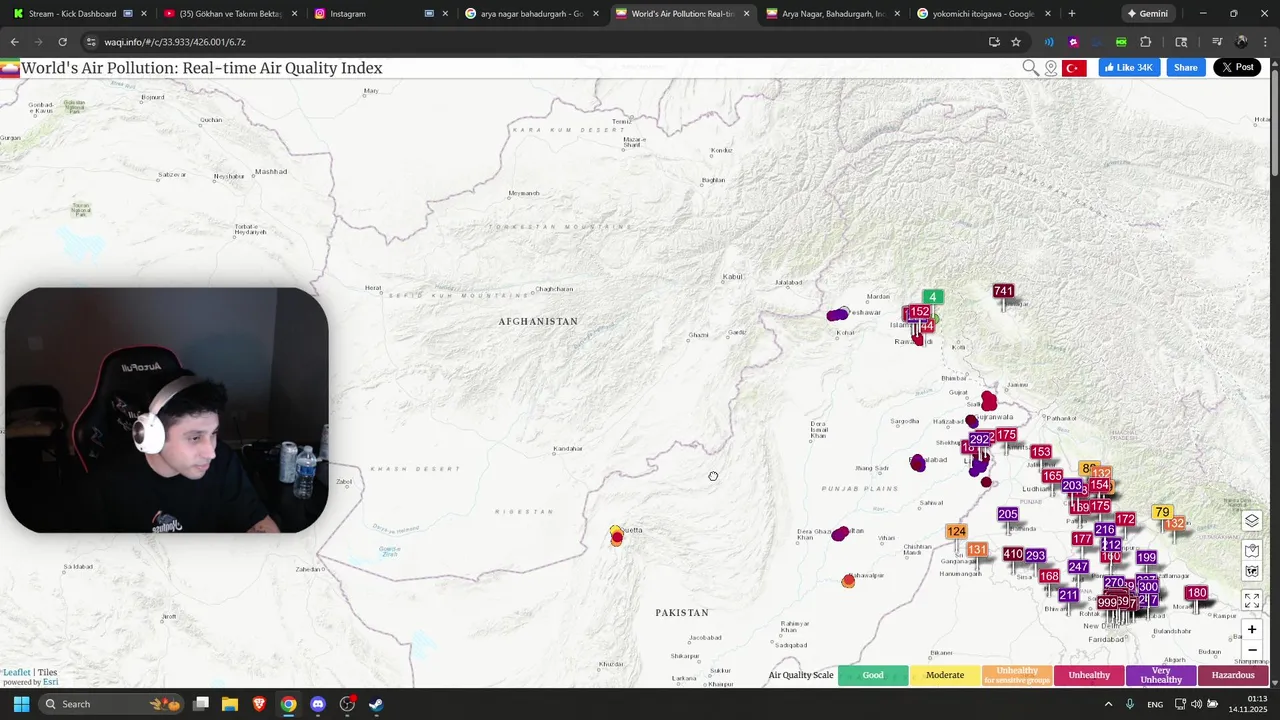The image size is (1280, 720).
Task: Click the Very Unhealthy legend swatch
Action: pos(1161,675)
